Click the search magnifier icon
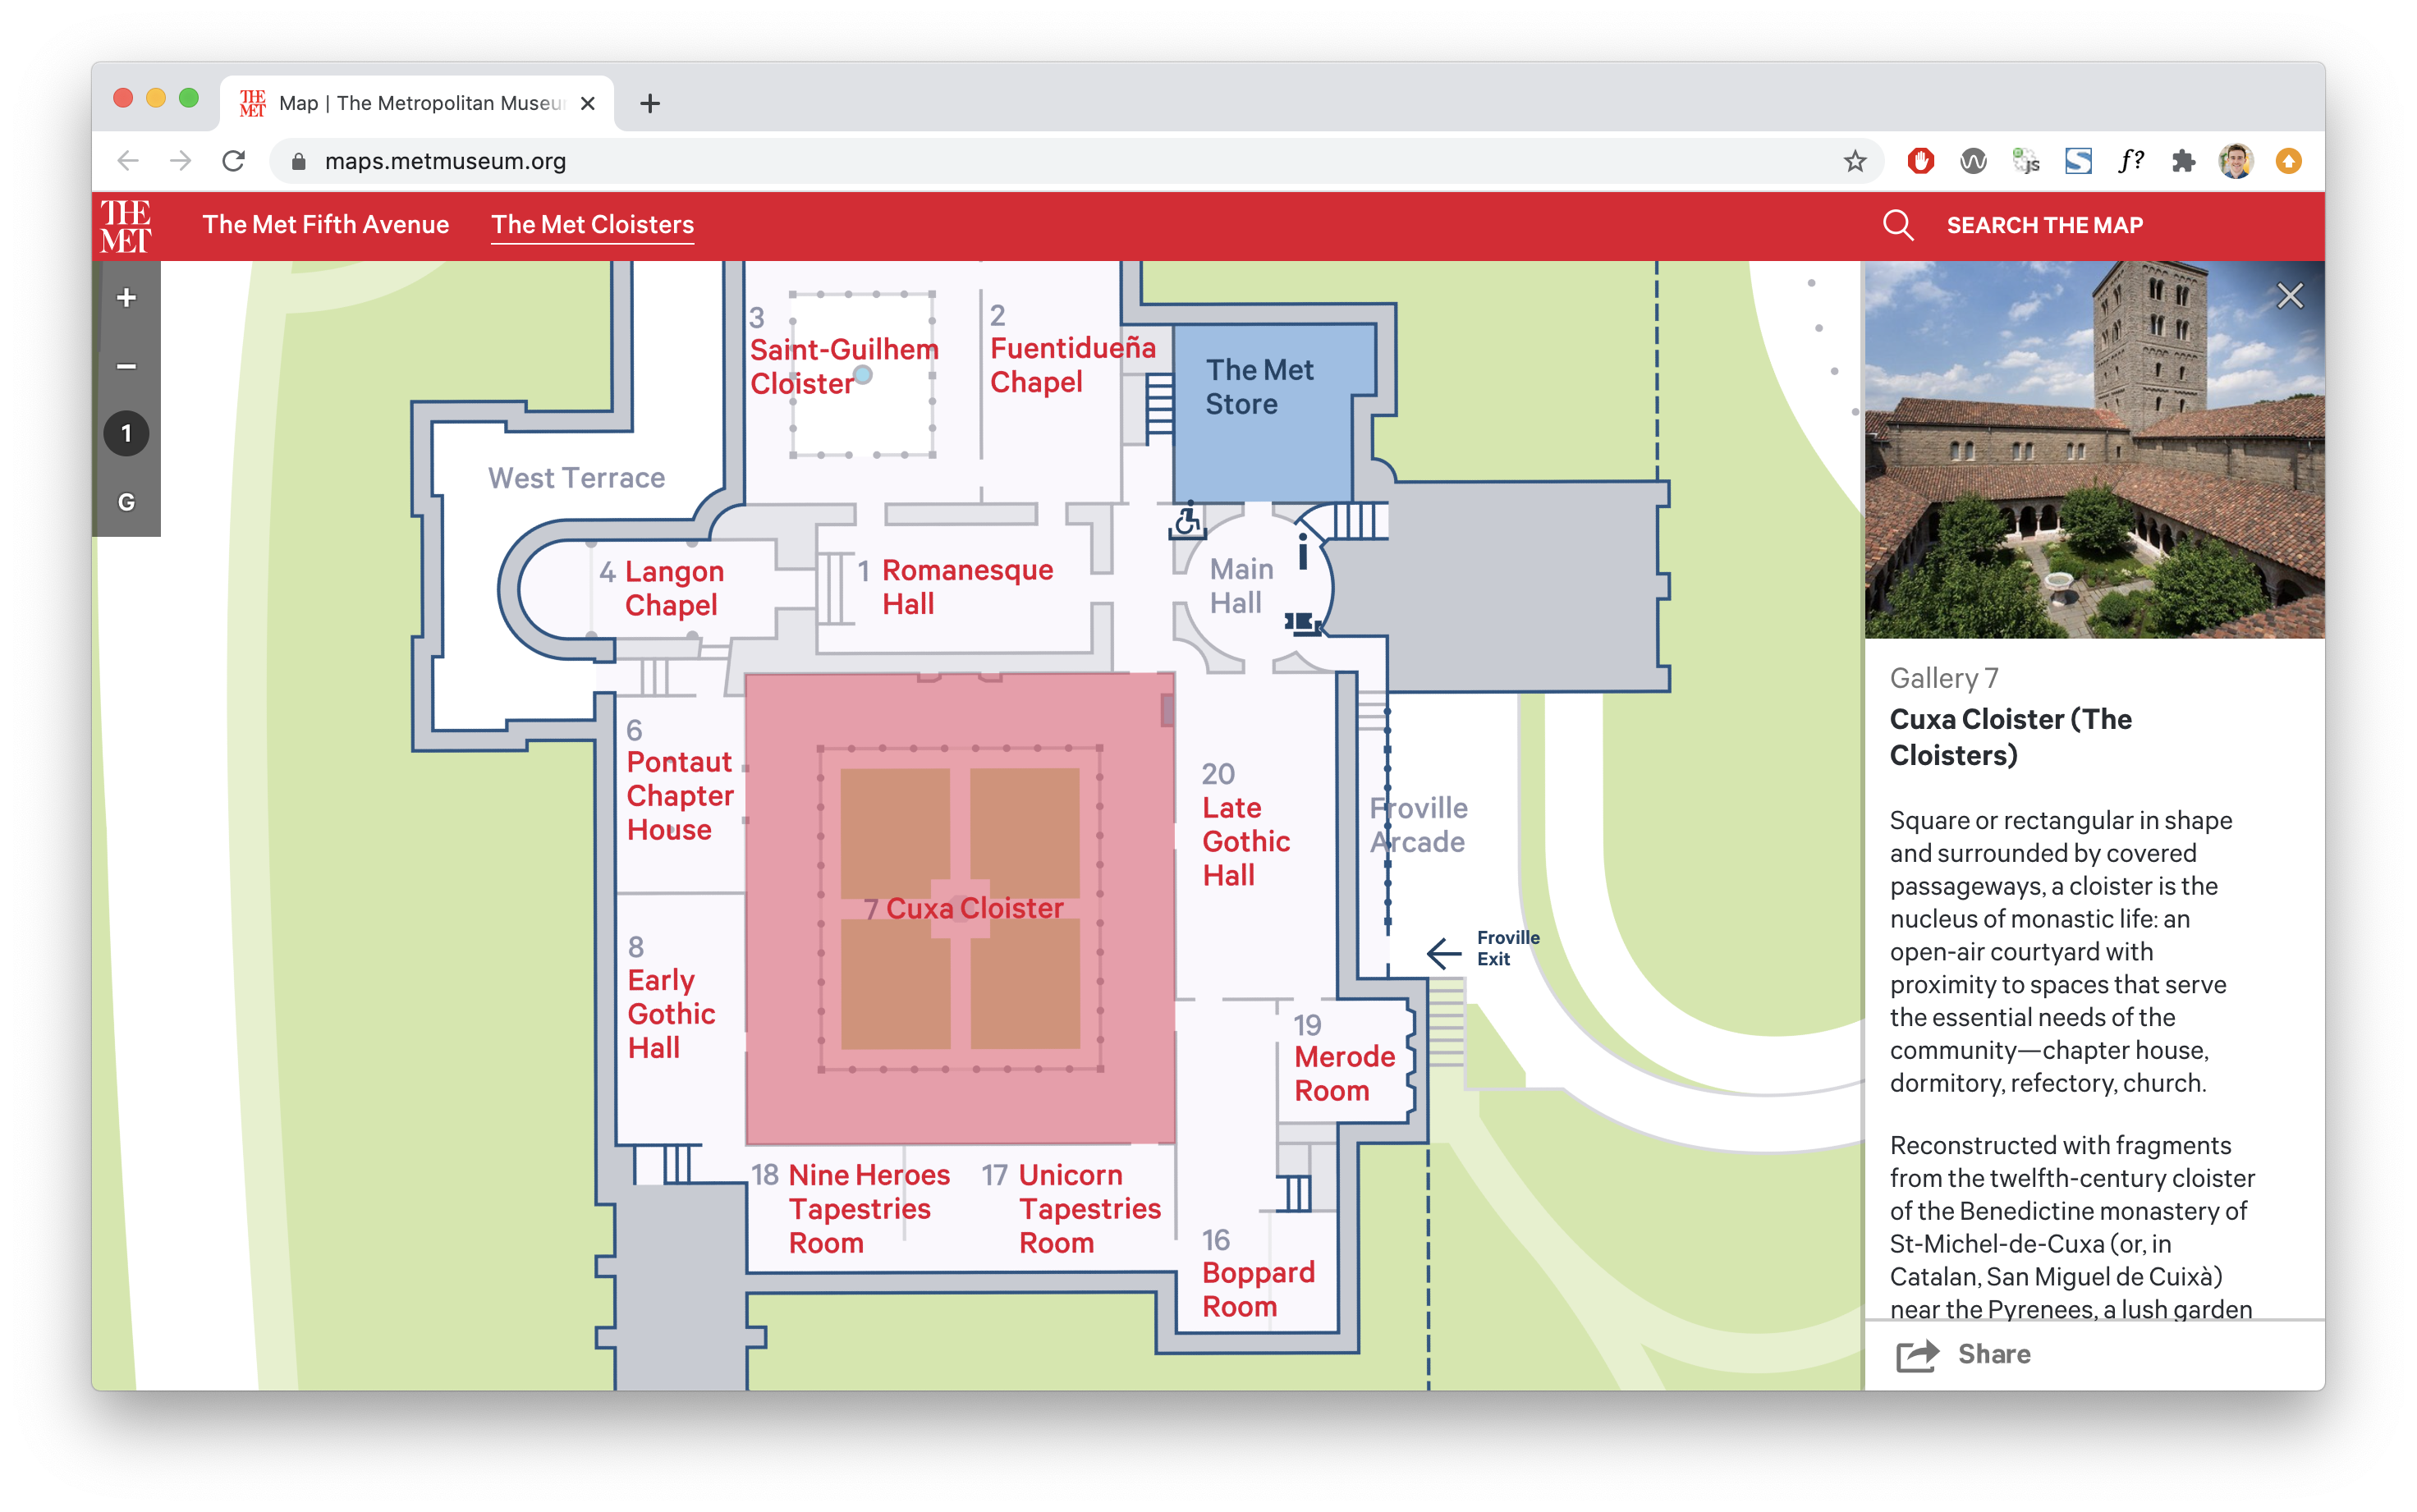 point(1898,225)
